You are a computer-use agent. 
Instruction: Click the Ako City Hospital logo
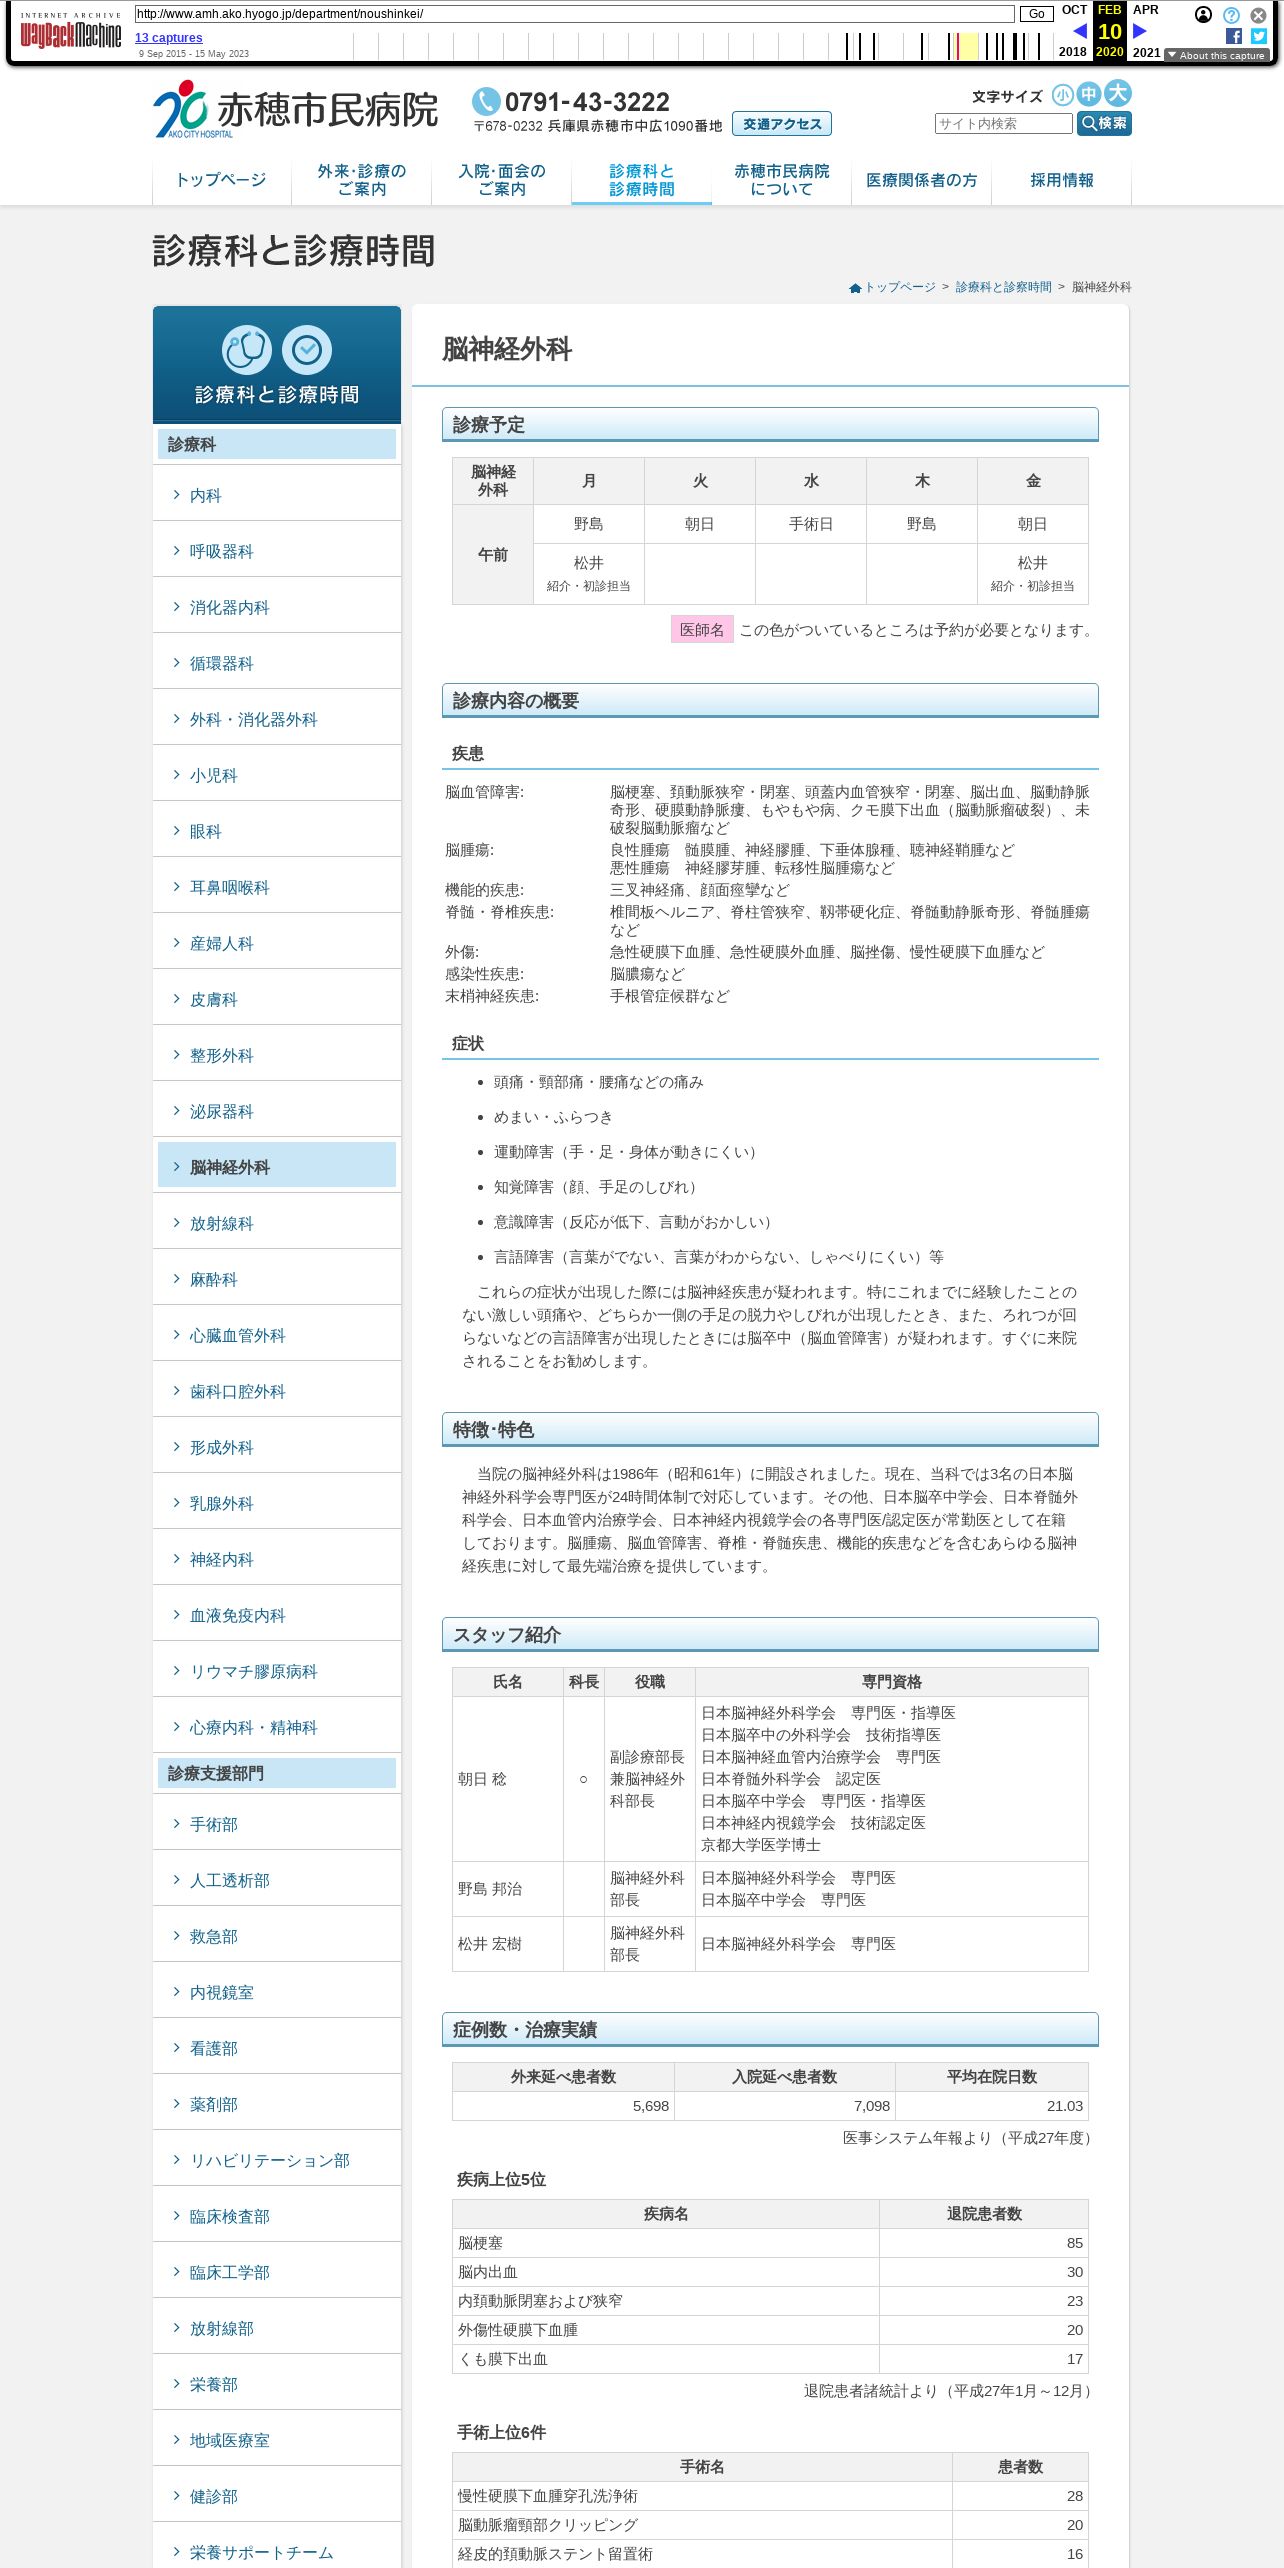click(x=295, y=110)
